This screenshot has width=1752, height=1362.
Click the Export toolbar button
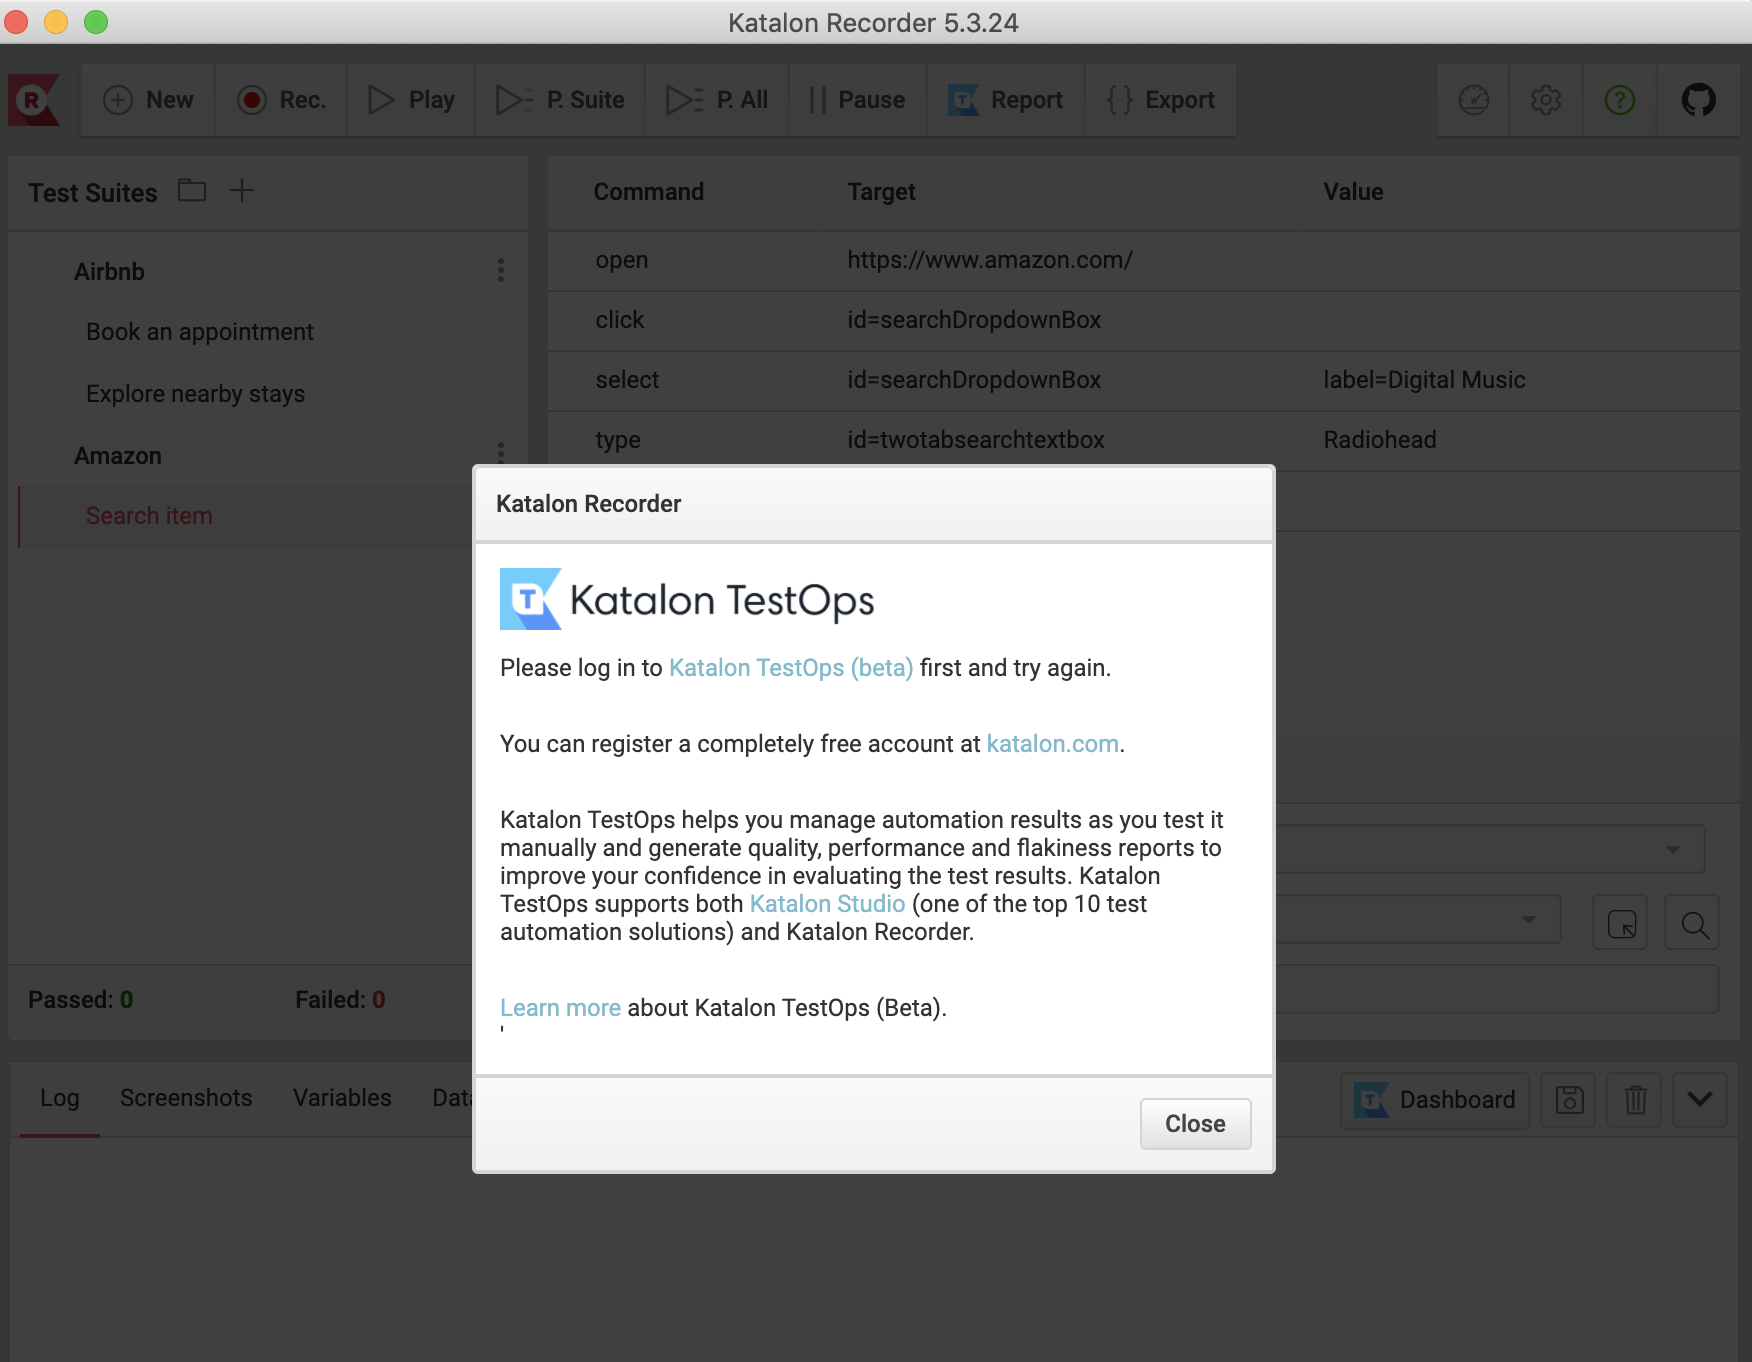point(1161,100)
